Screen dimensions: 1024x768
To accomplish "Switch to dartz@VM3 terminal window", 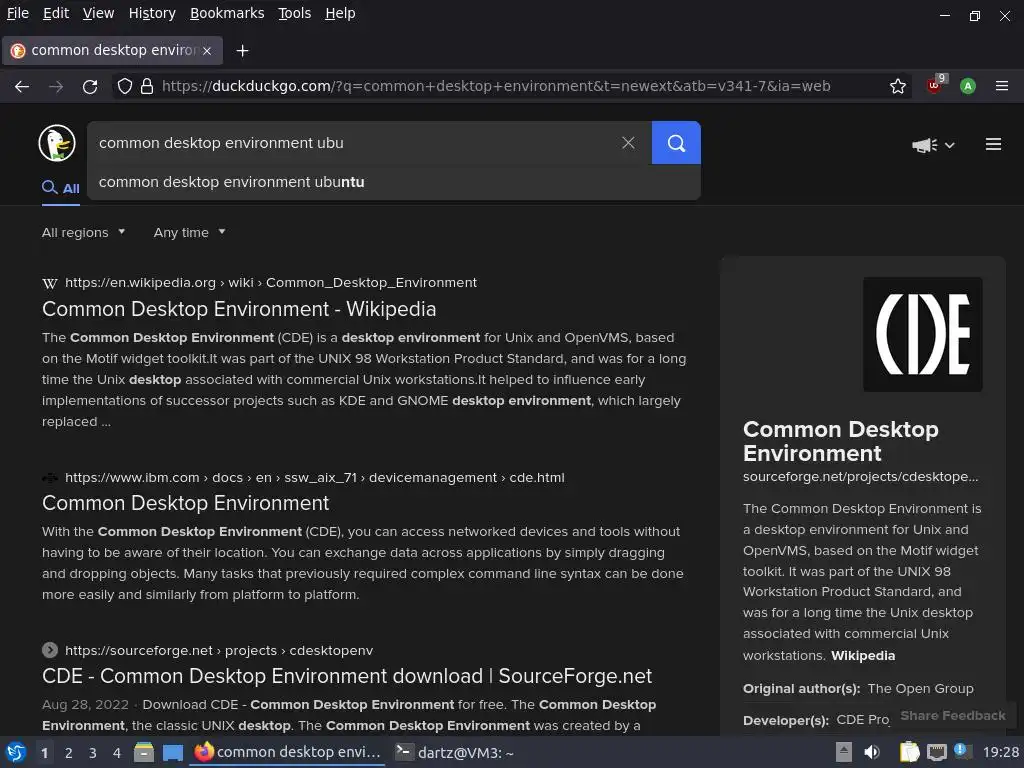I will tap(455, 753).
